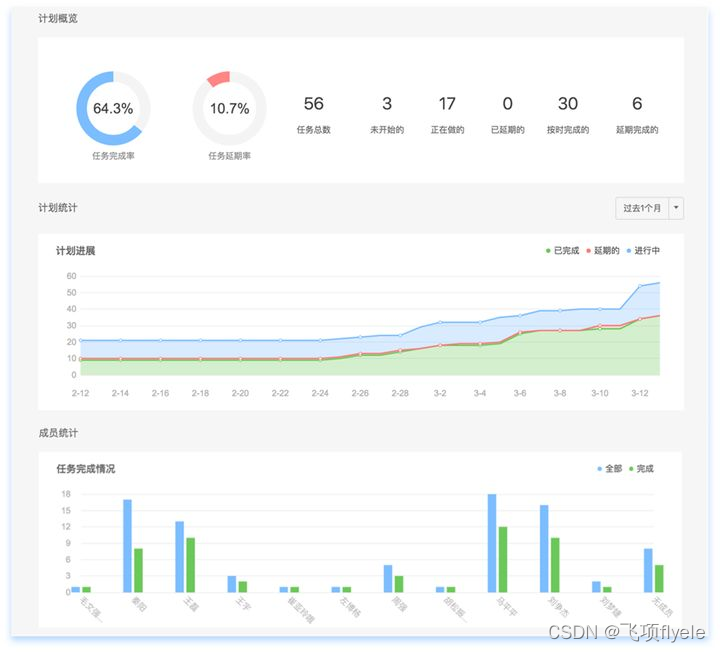Screen dimensions: 720x652
Task: Select the 3 未开始的 statistic
Action: click(387, 115)
